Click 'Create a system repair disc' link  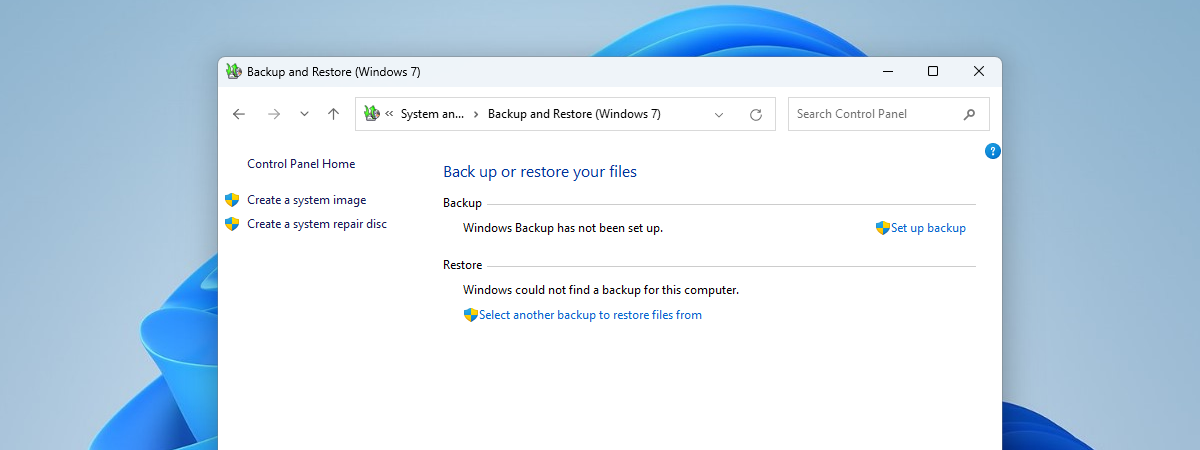point(317,224)
